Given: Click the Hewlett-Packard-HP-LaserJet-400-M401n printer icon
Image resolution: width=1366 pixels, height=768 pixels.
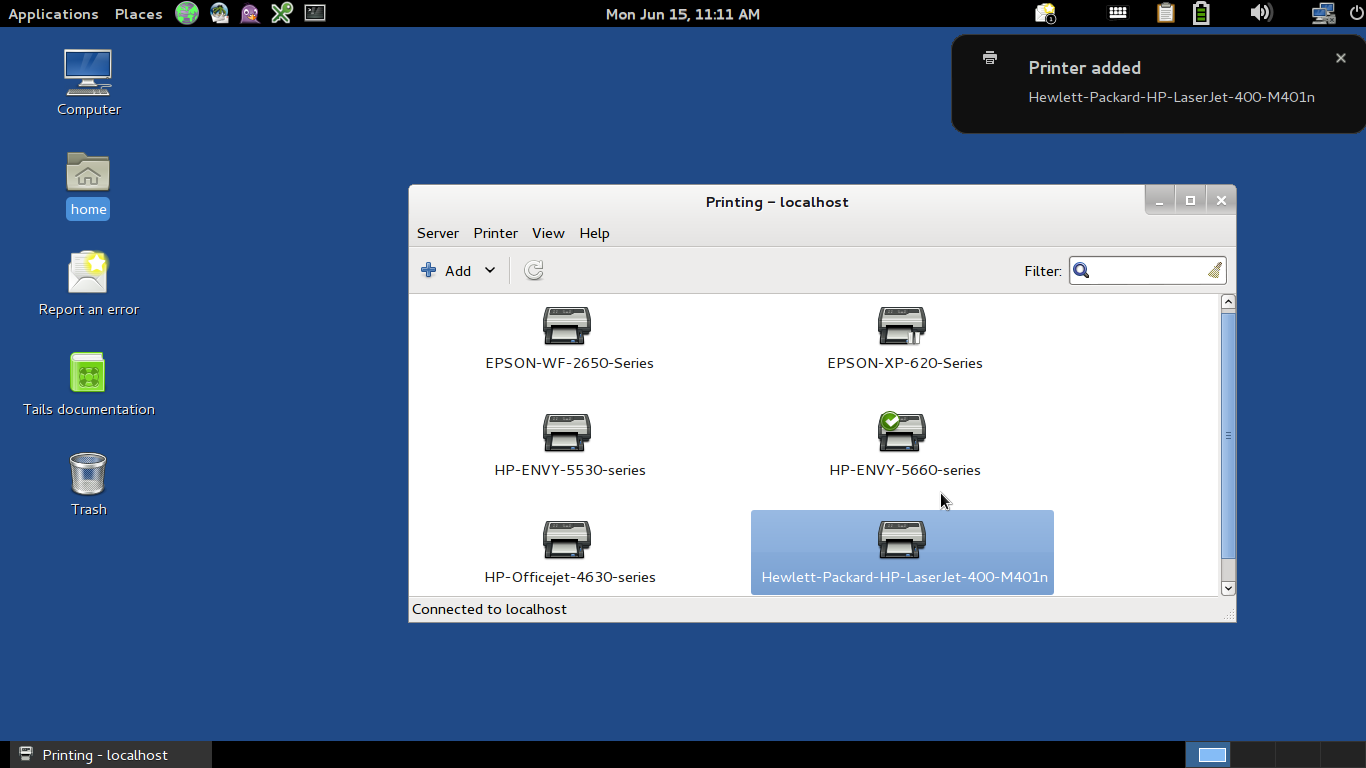Looking at the screenshot, I should [902, 539].
